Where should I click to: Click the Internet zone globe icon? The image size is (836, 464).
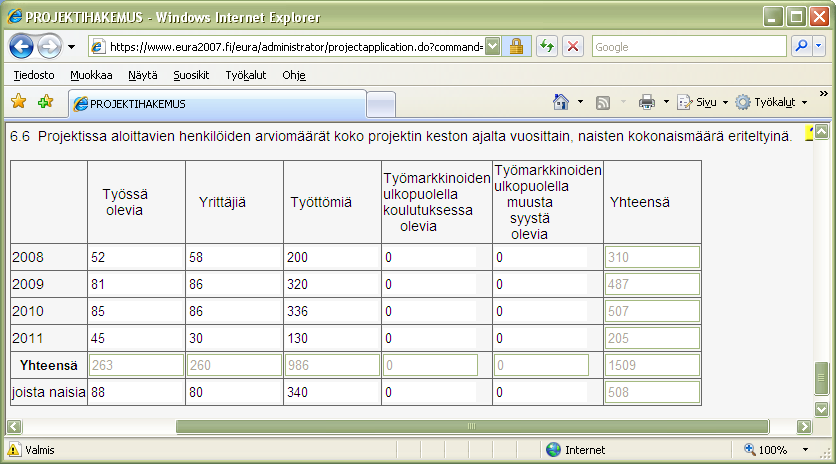[x=553, y=450]
